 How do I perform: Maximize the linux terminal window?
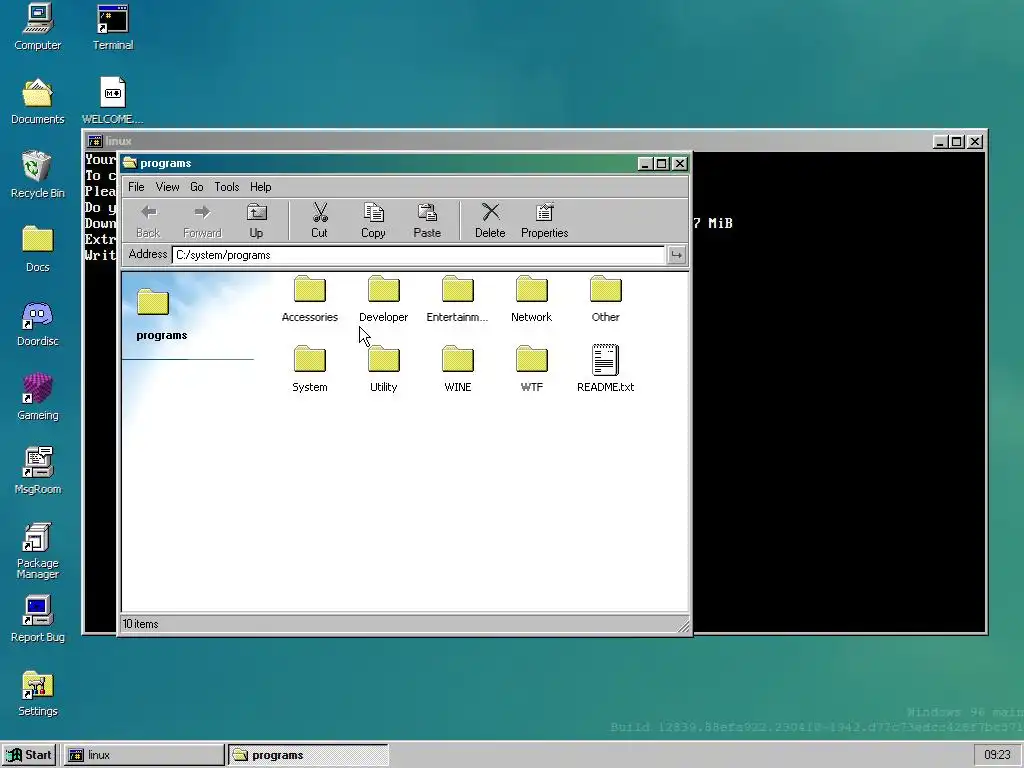click(x=957, y=142)
